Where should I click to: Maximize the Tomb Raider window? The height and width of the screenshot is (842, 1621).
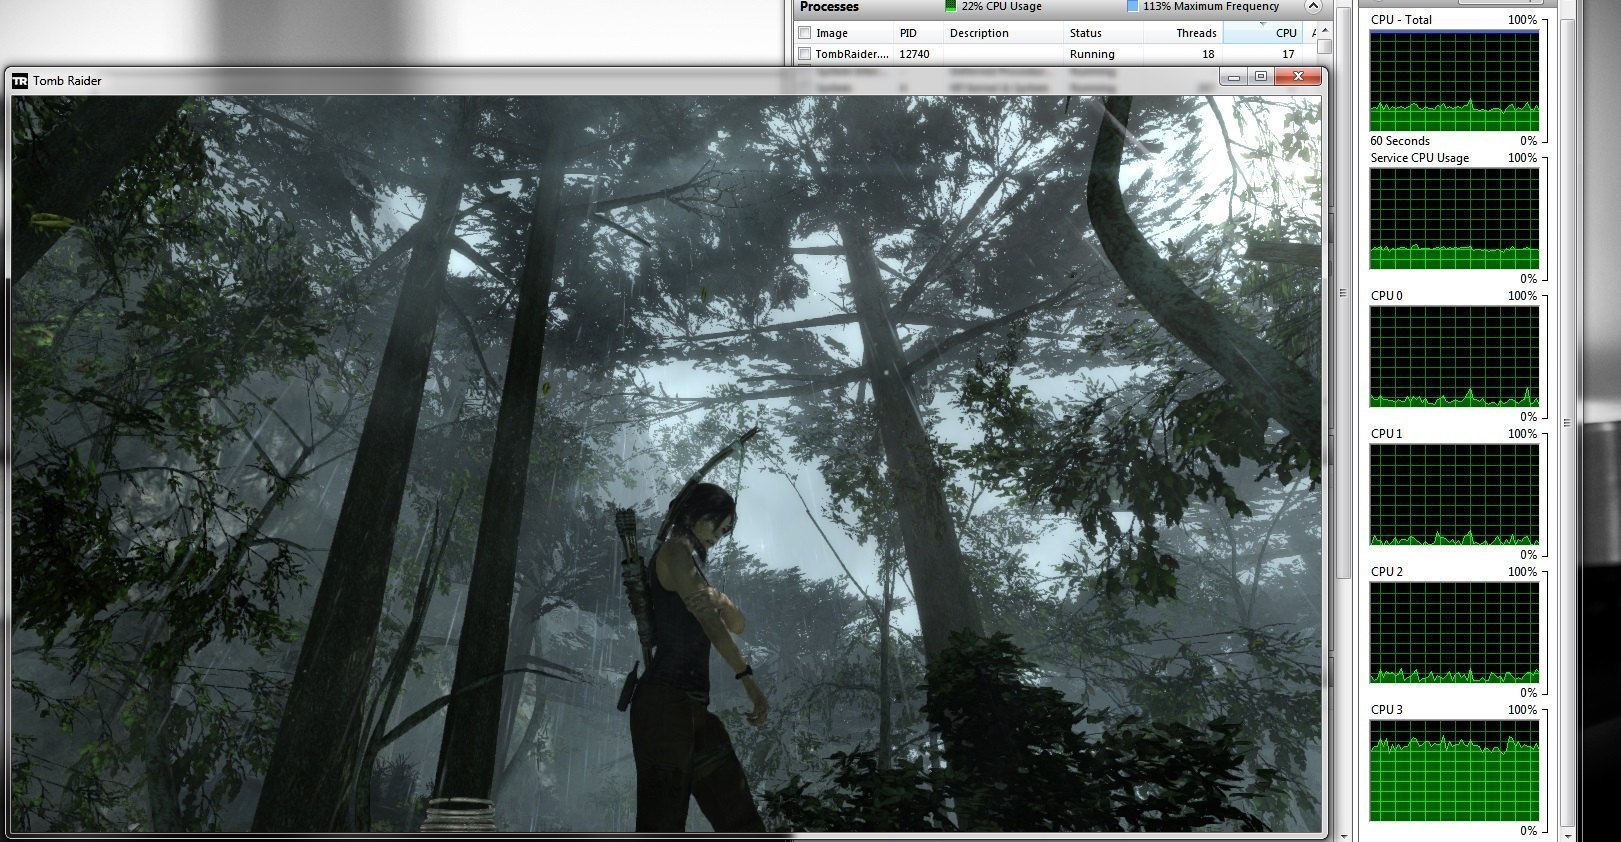tap(1260, 77)
